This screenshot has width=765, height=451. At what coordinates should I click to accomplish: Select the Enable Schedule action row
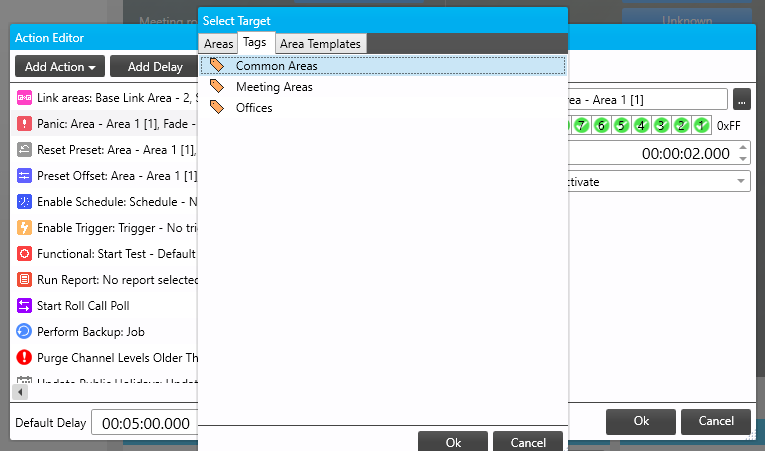(x=104, y=202)
